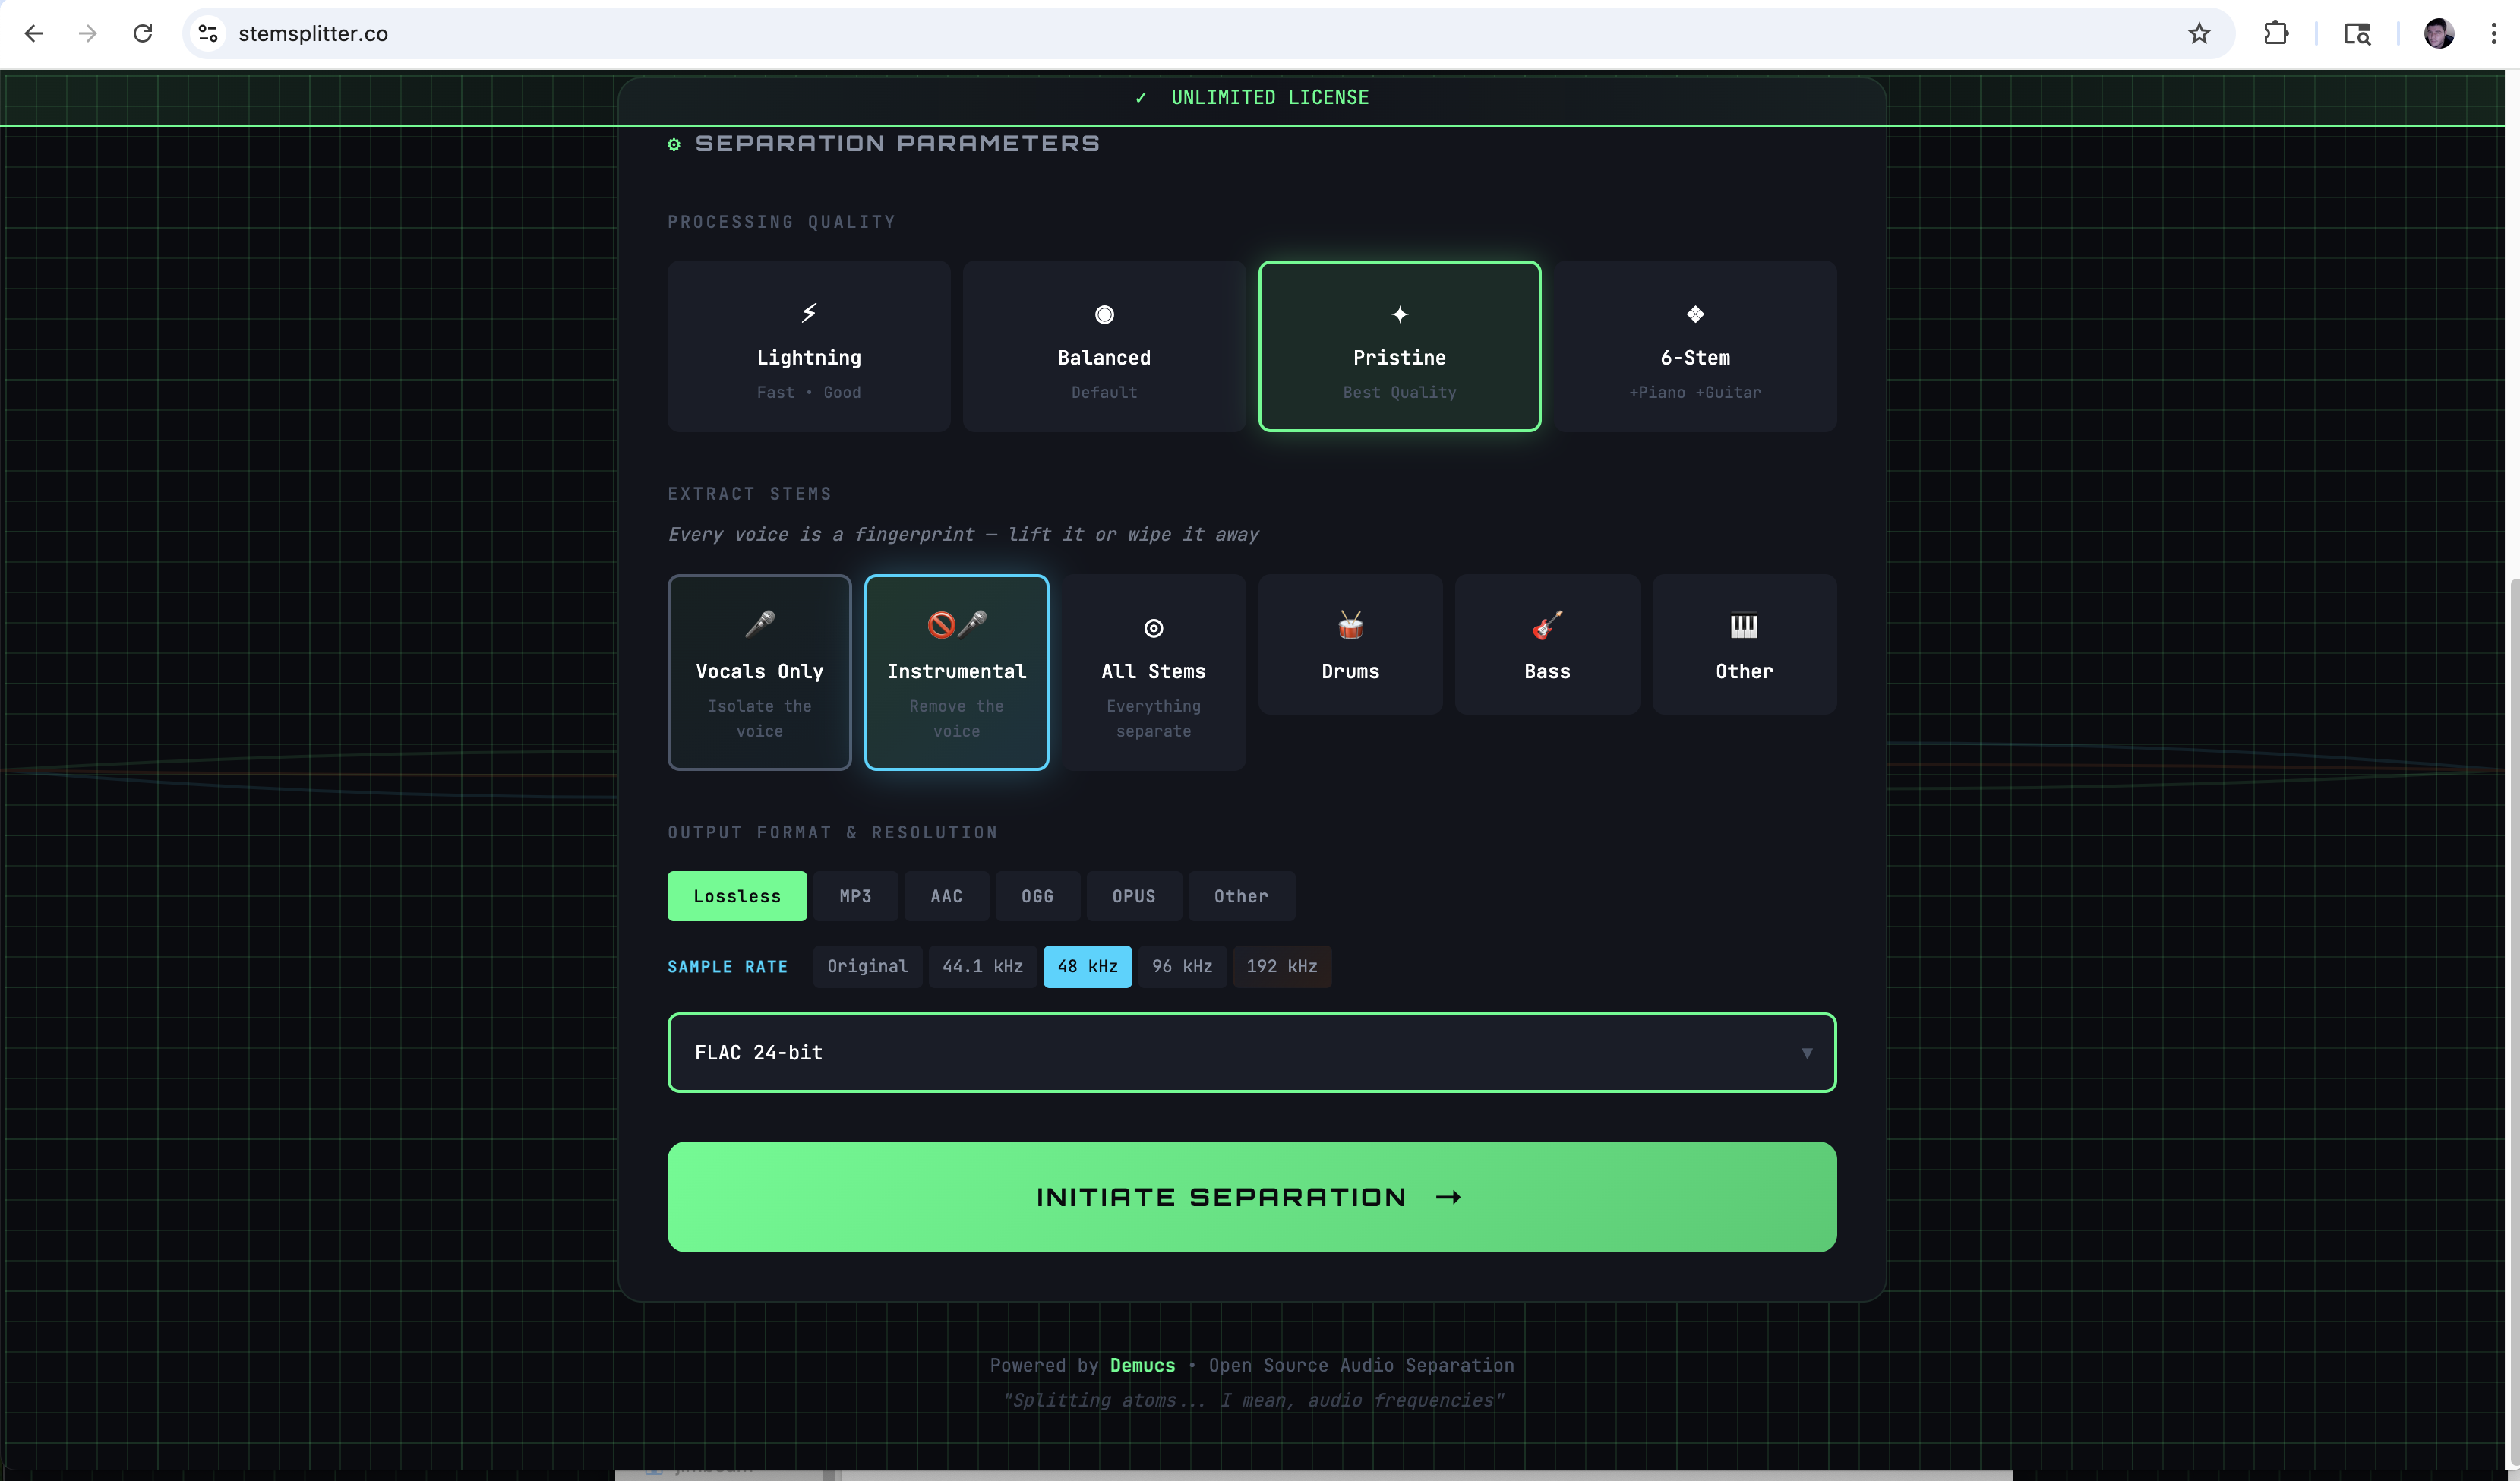2520x1481 pixels.
Task: Open the FLAC 24-bit format dropdown
Action: pos(1251,1052)
